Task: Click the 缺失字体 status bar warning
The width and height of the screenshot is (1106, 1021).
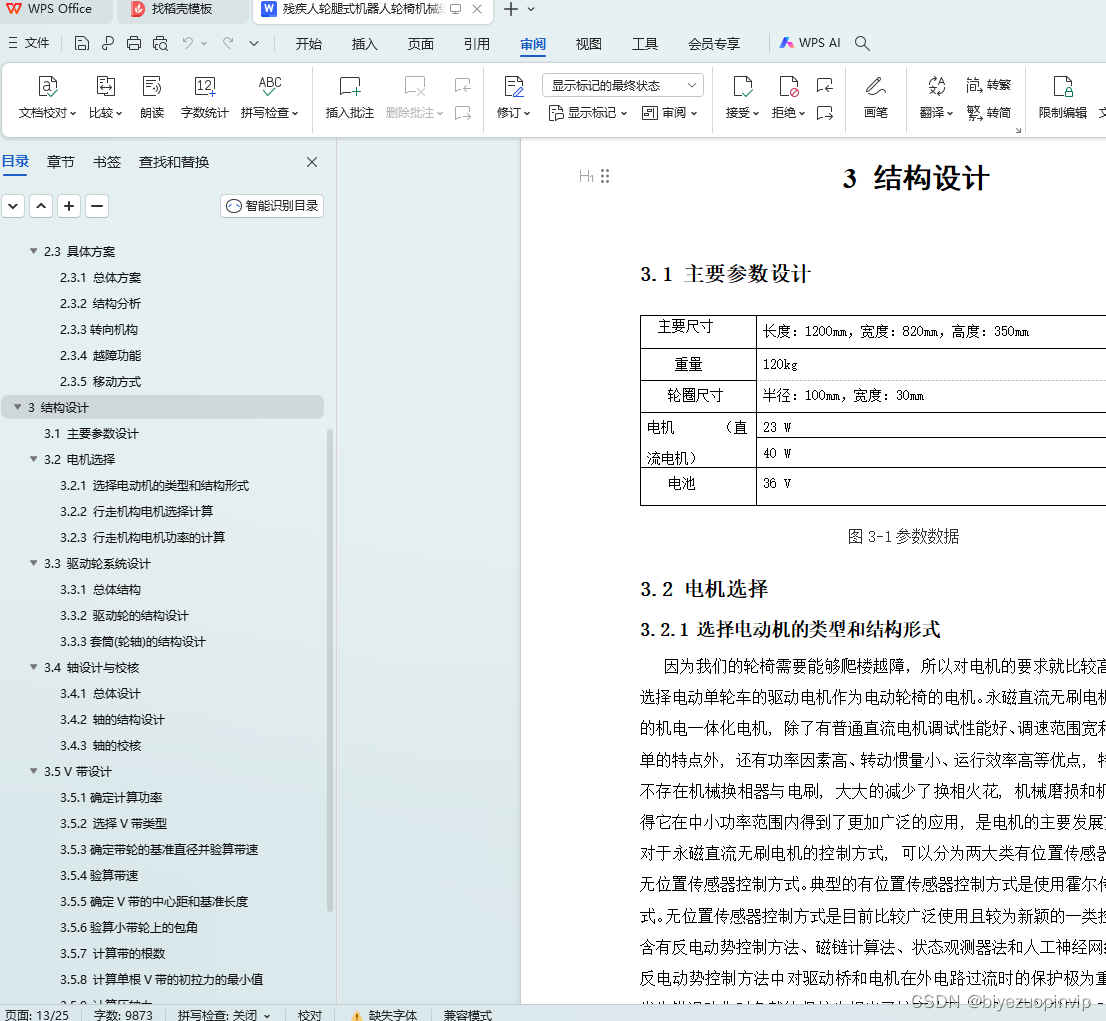Action: 384,1015
